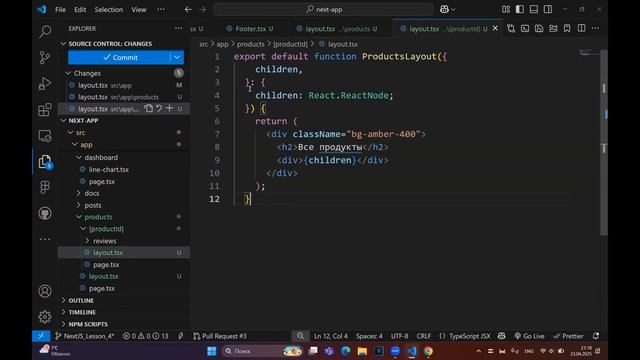
Task: Open the Run and Debug view
Action: 45,83
